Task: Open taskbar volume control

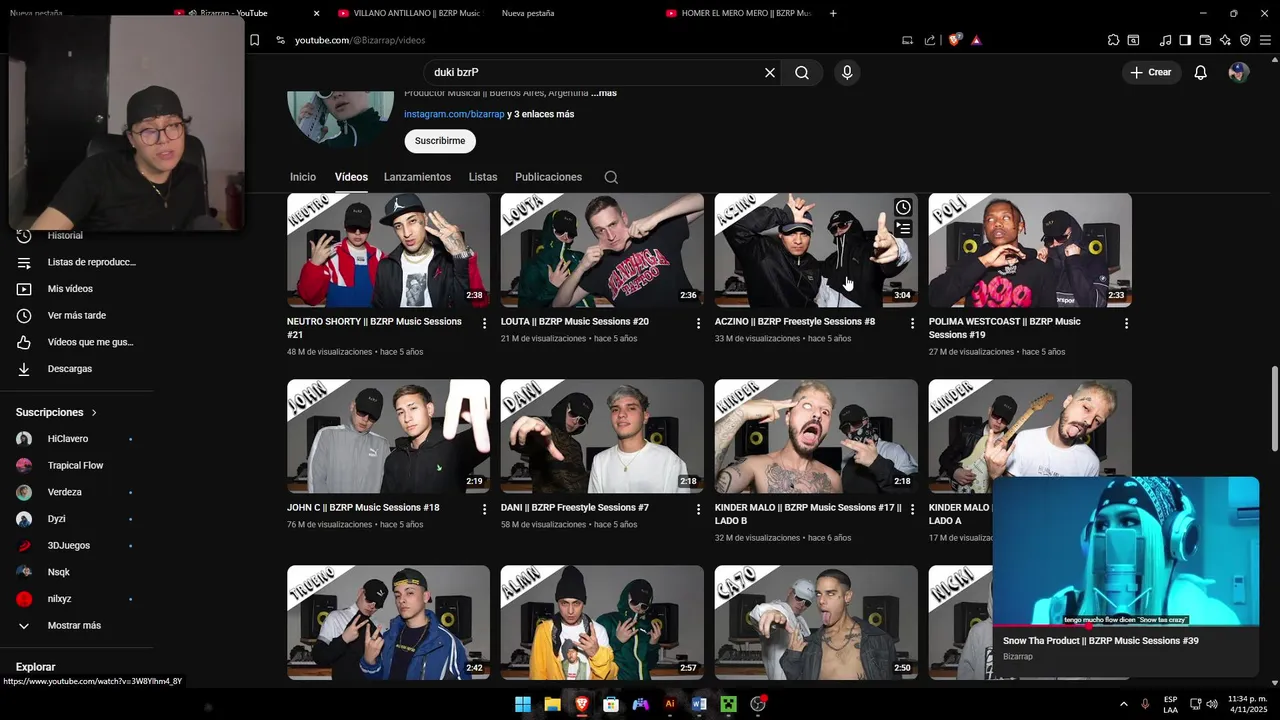Action: pos(1212,704)
